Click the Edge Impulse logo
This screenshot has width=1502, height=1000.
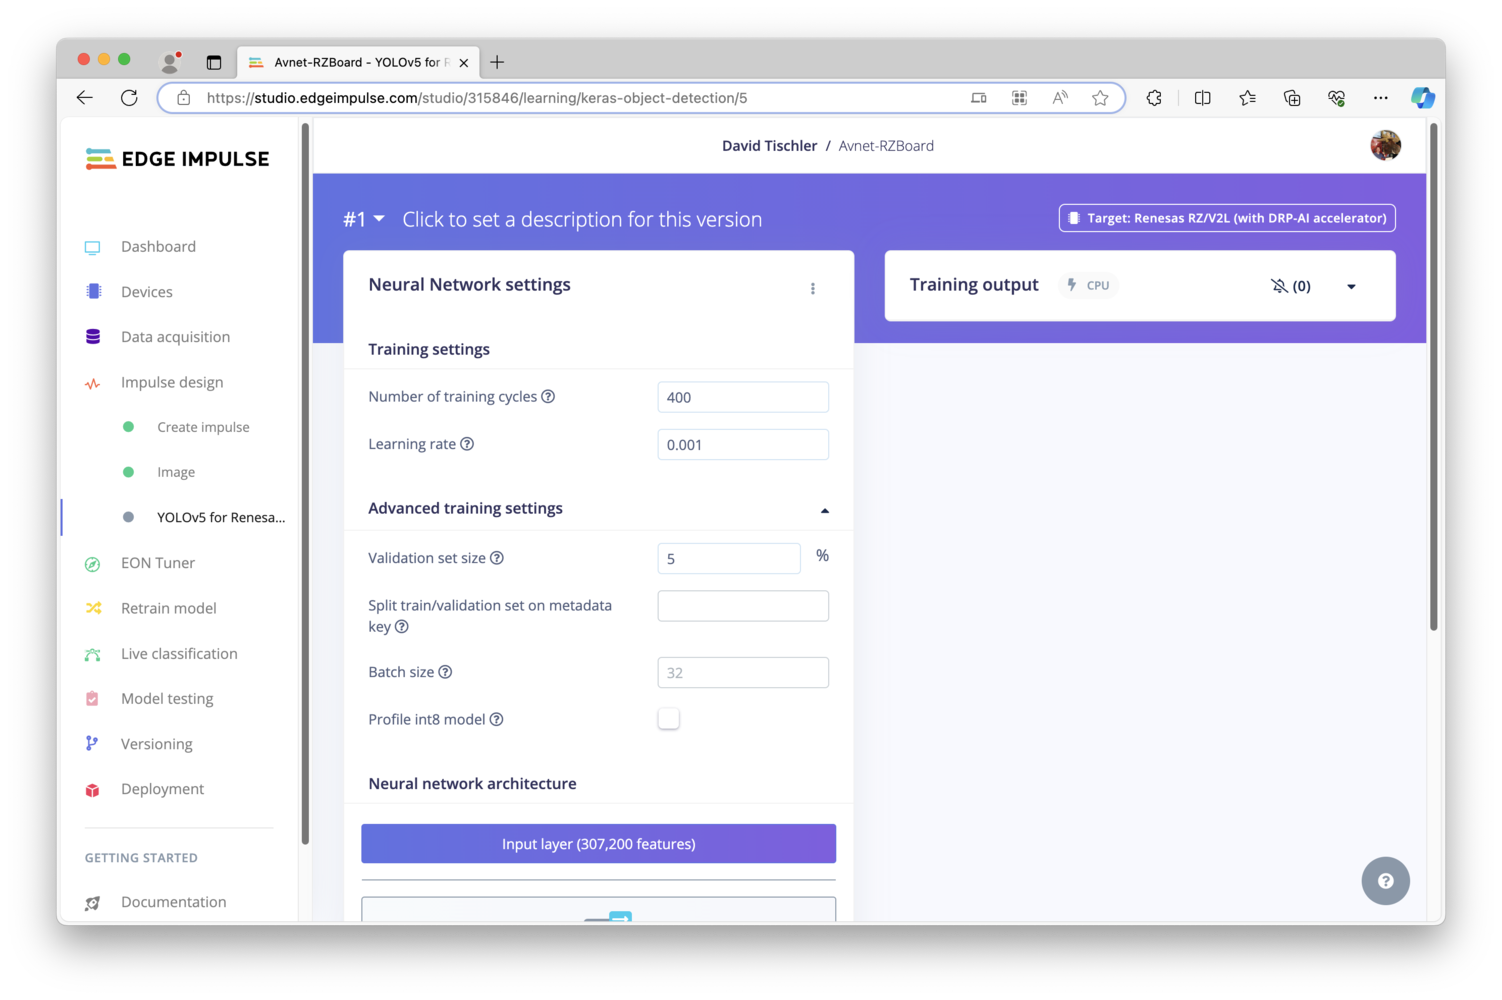pos(177,159)
